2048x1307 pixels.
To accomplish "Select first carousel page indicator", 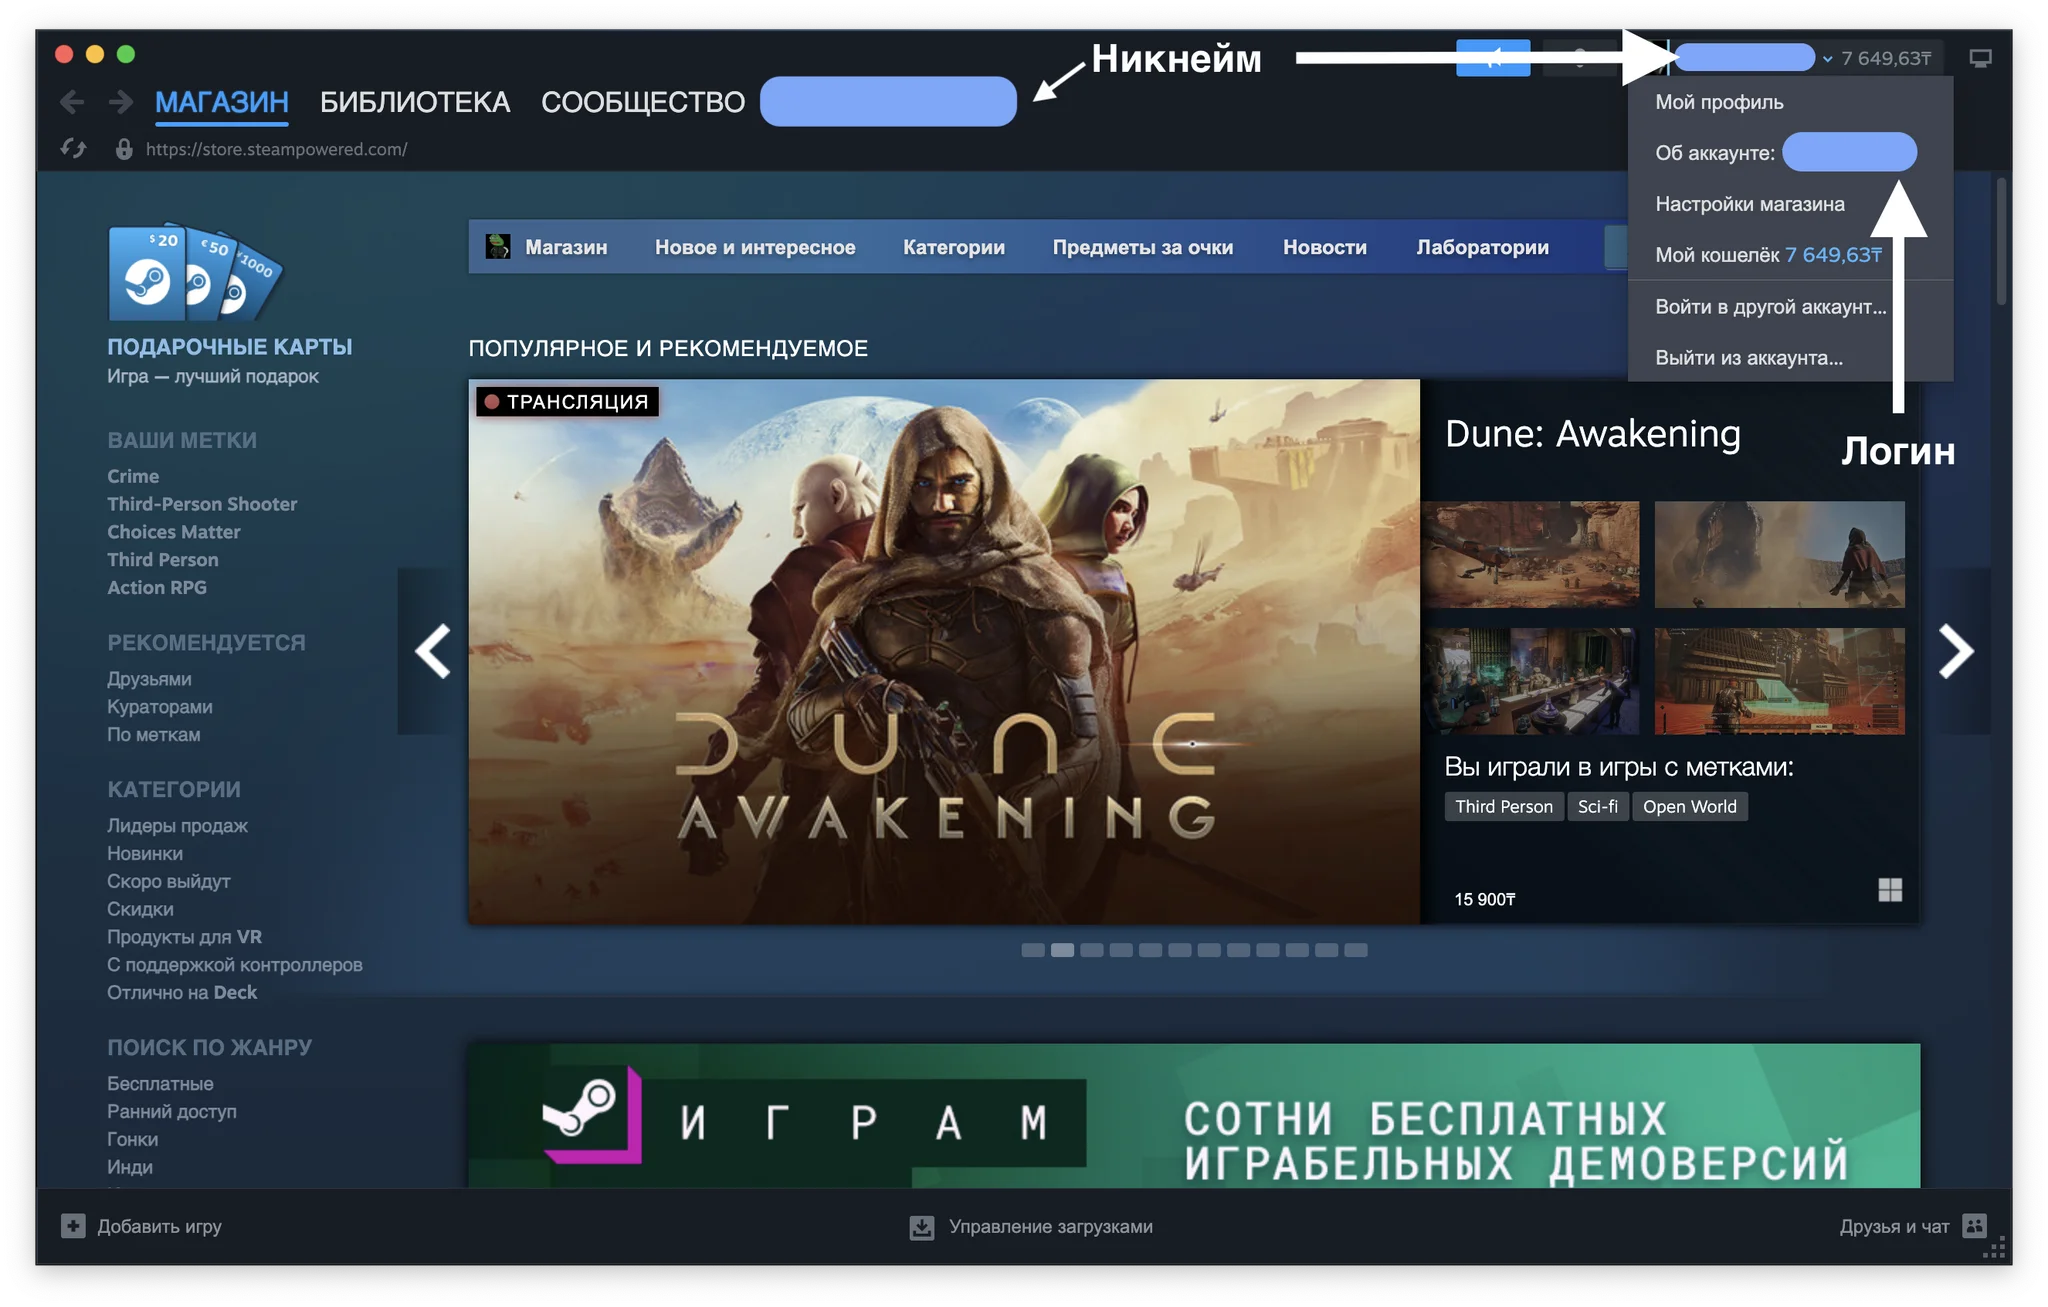I will point(1033,950).
